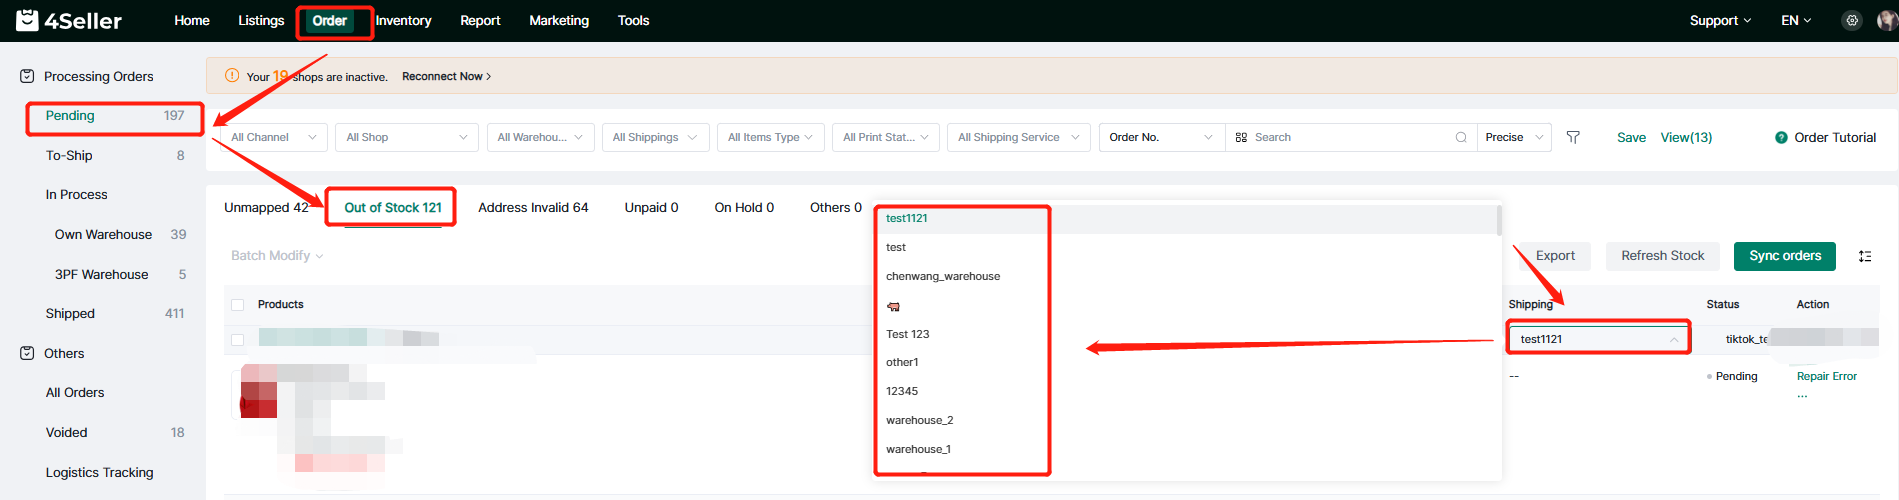Open the Inventory menu
This screenshot has width=1899, height=500.
[403, 20]
